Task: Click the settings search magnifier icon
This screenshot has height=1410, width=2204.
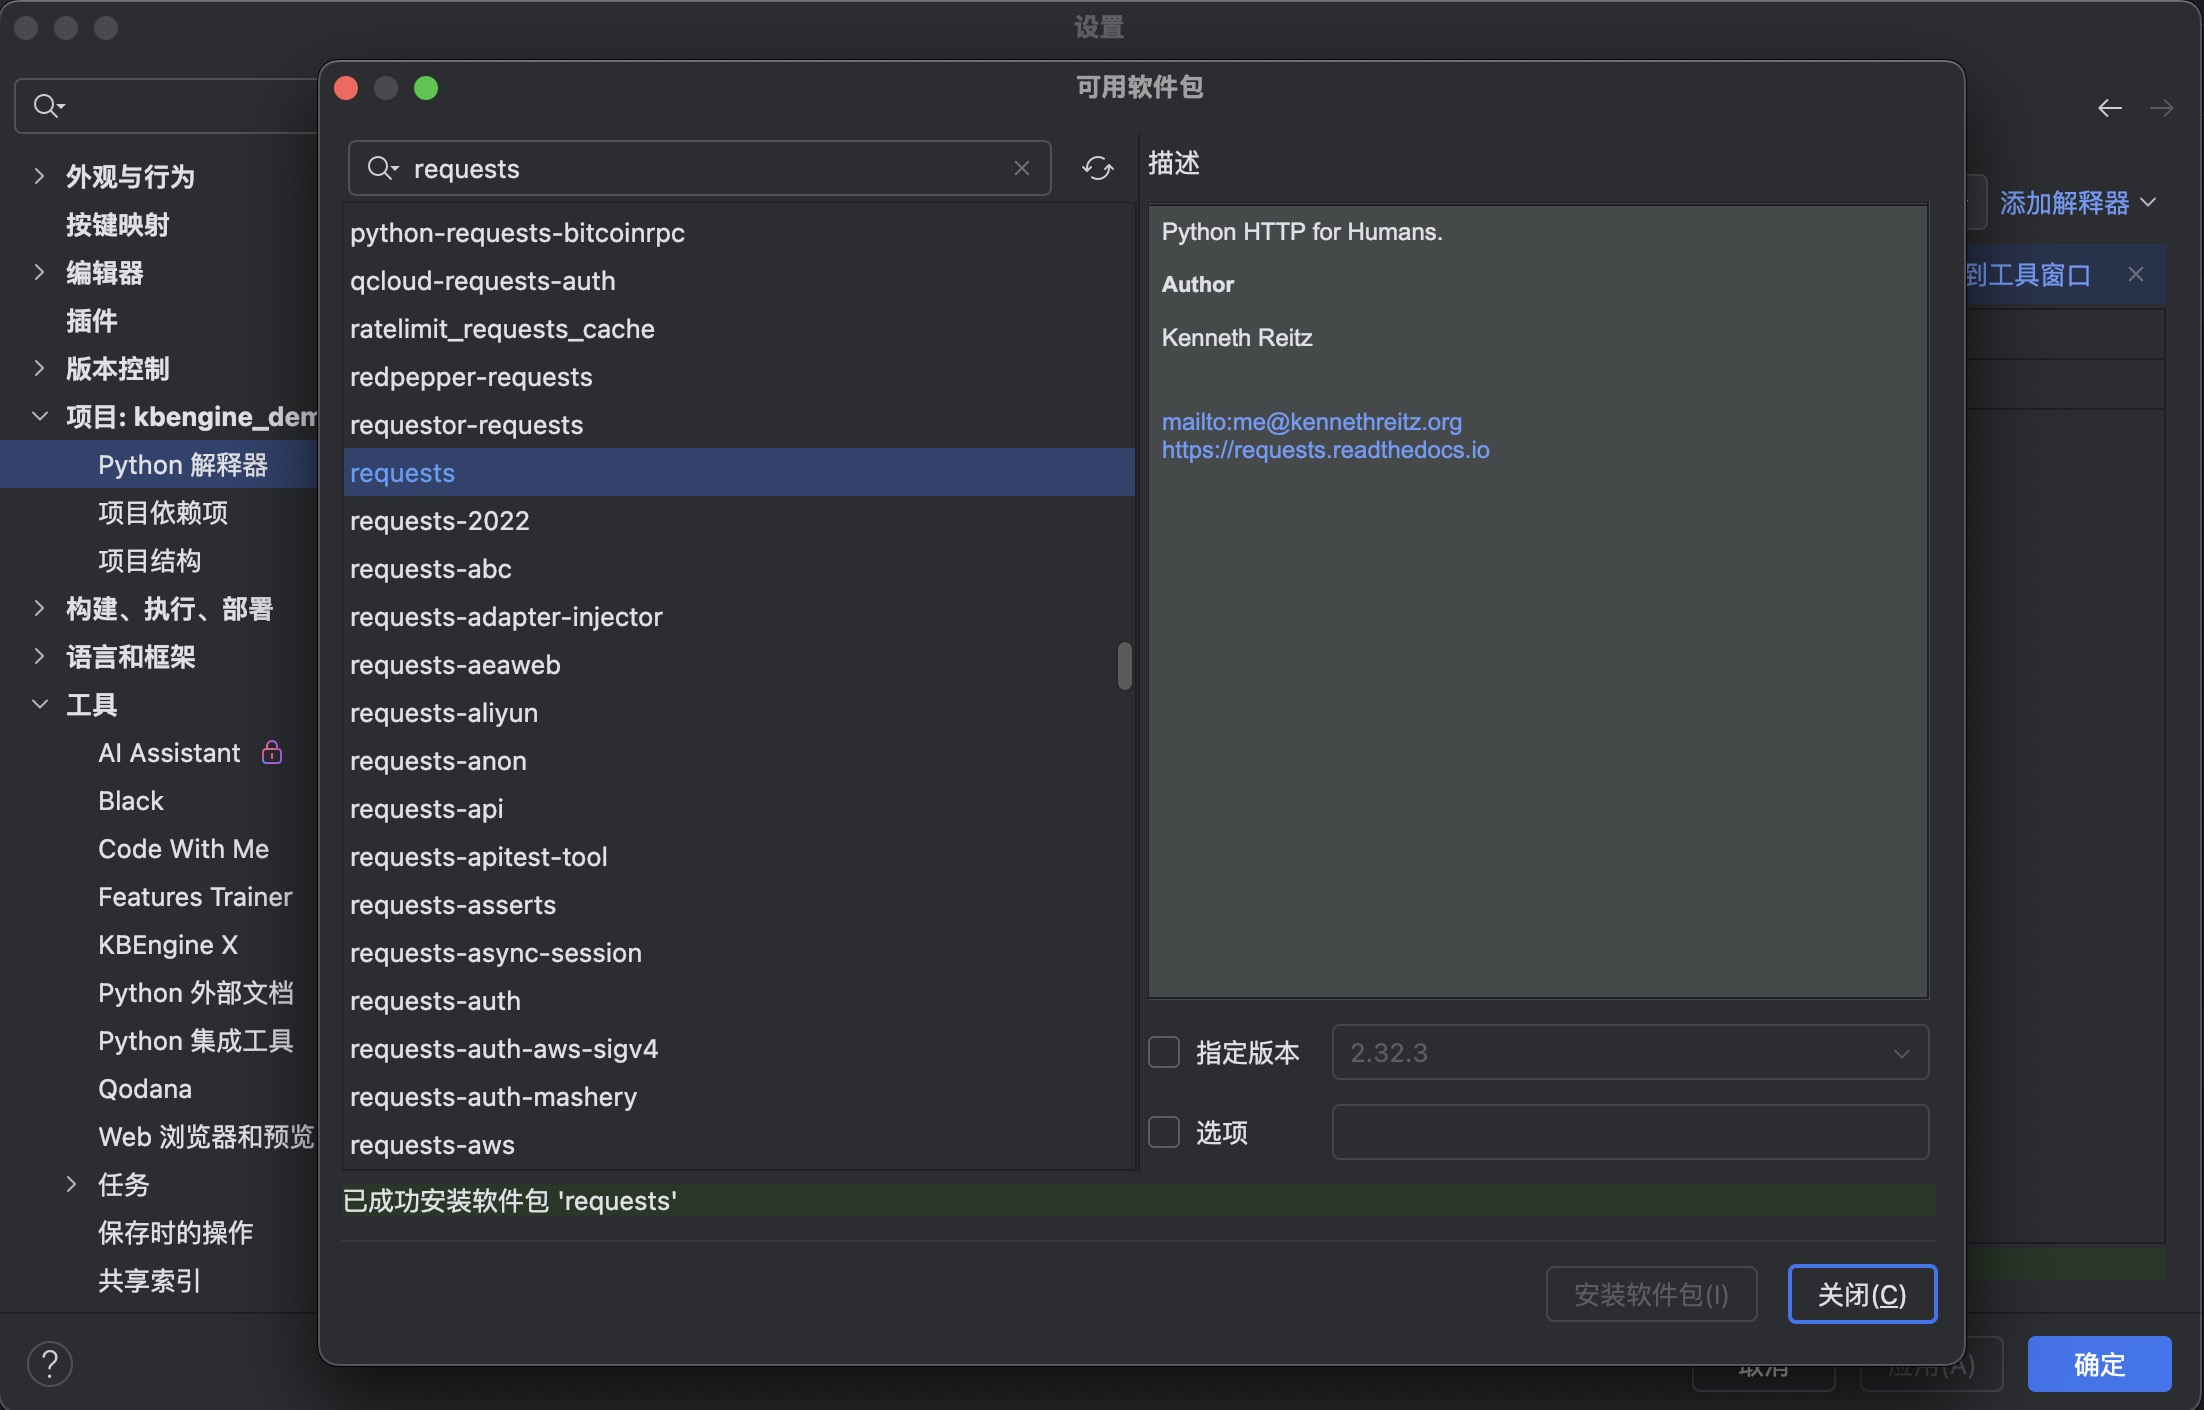Action: pyautogui.click(x=47, y=105)
